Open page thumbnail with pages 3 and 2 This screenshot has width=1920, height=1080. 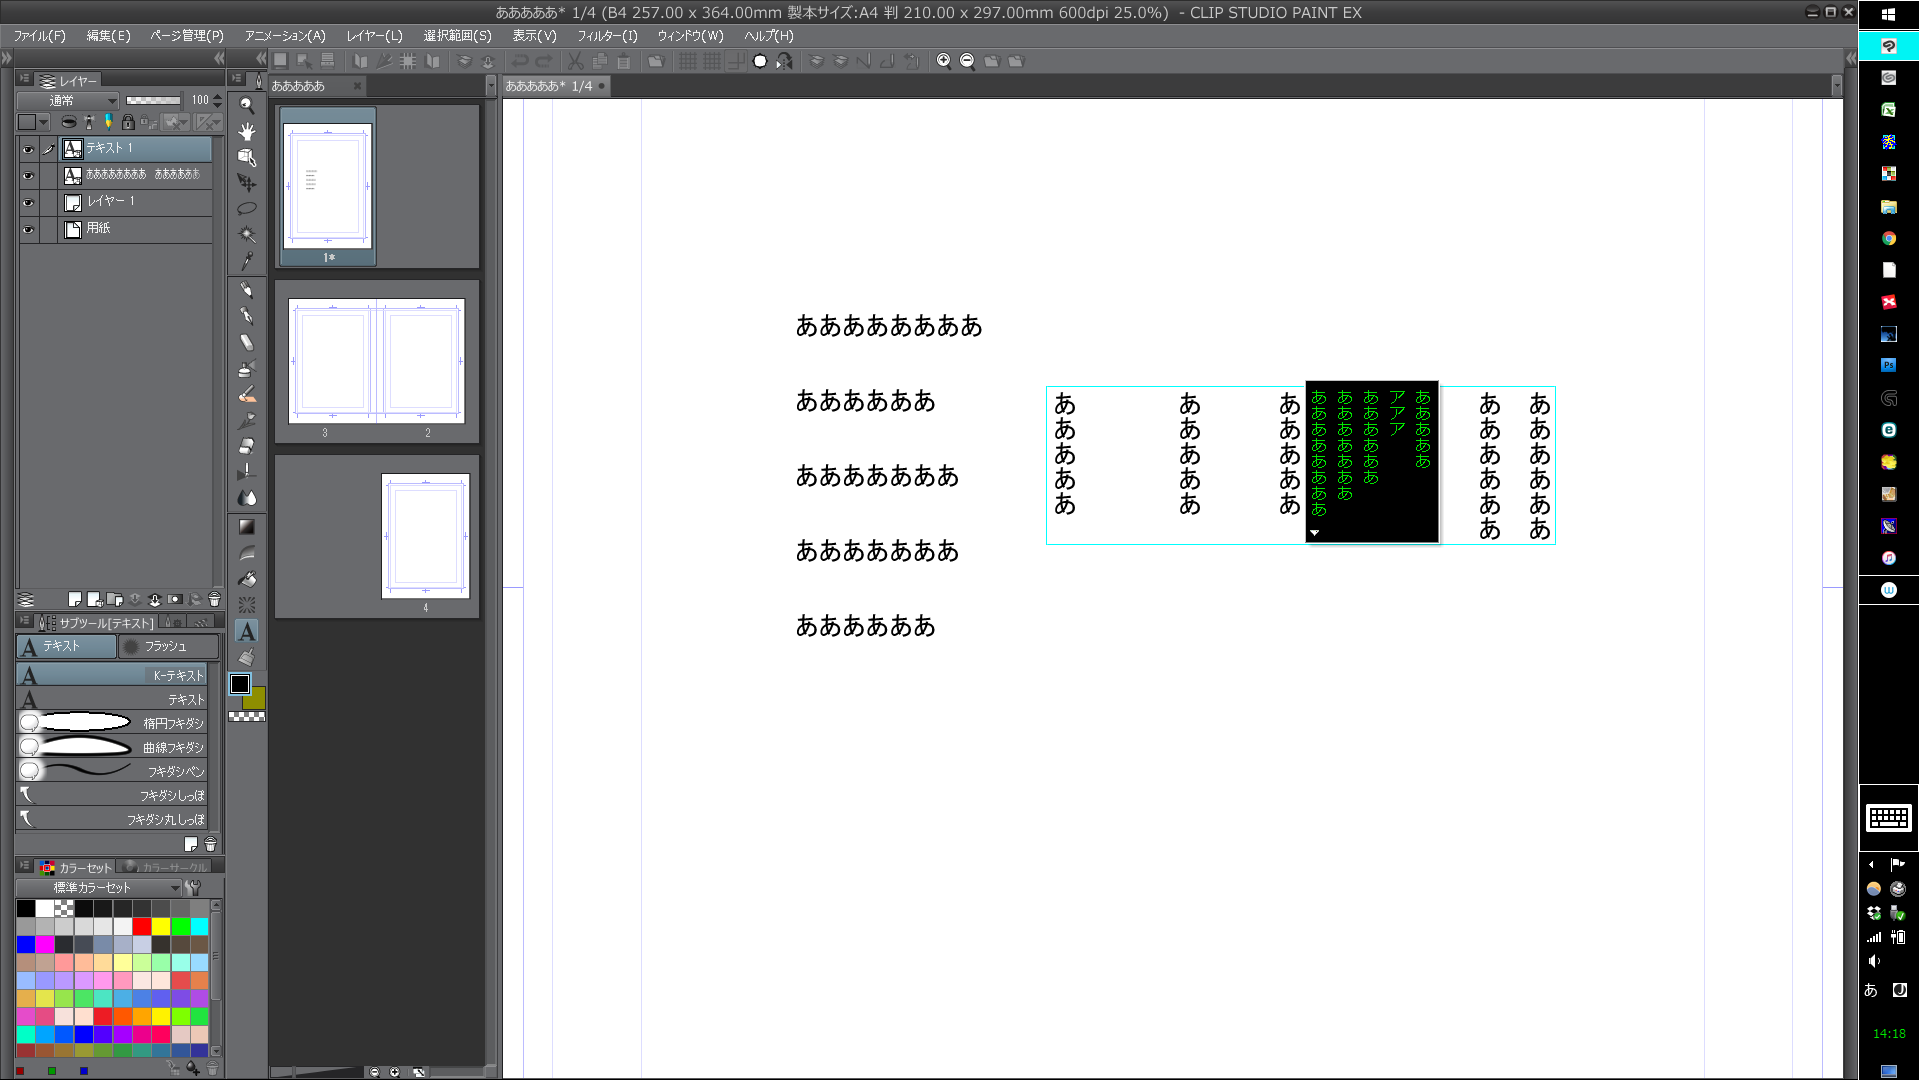click(376, 362)
